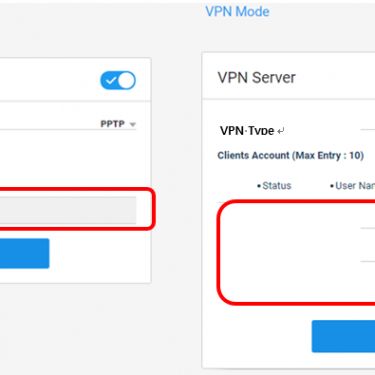
Task: Click the bullet before Status header
Action: click(x=259, y=186)
